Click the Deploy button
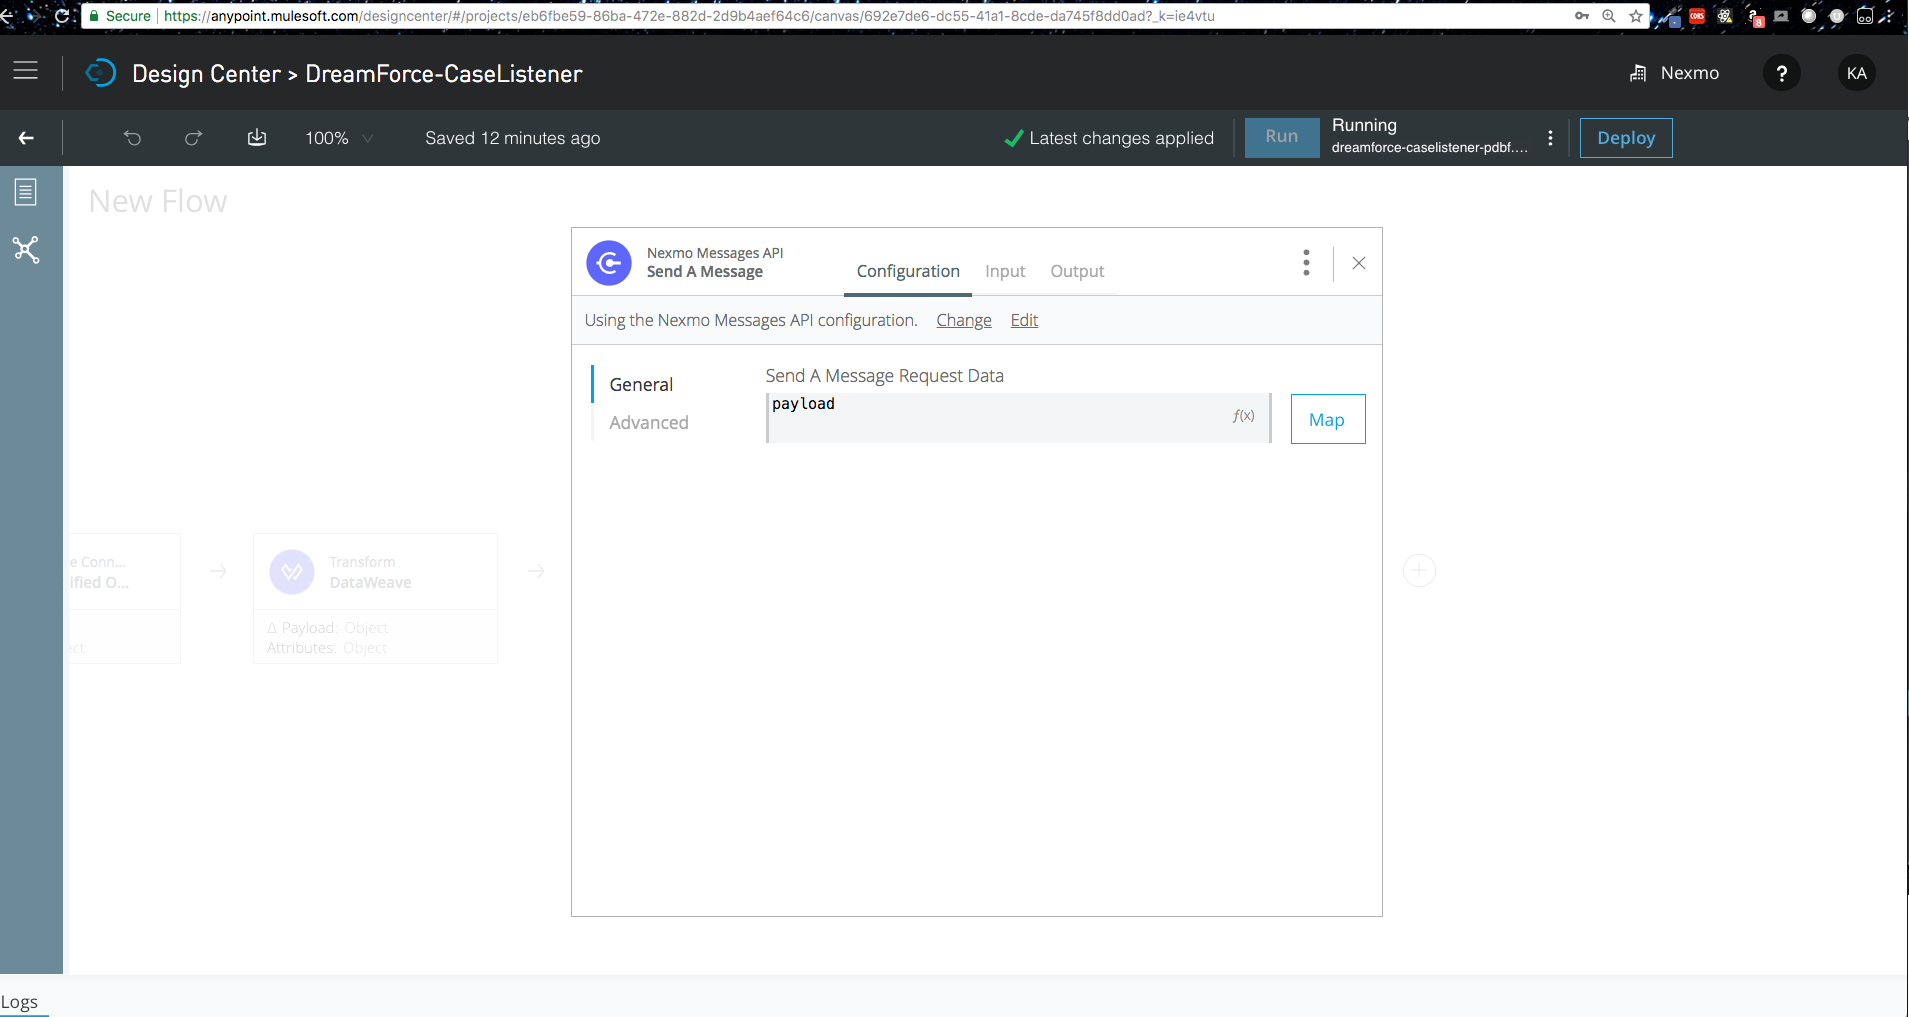 [1626, 138]
